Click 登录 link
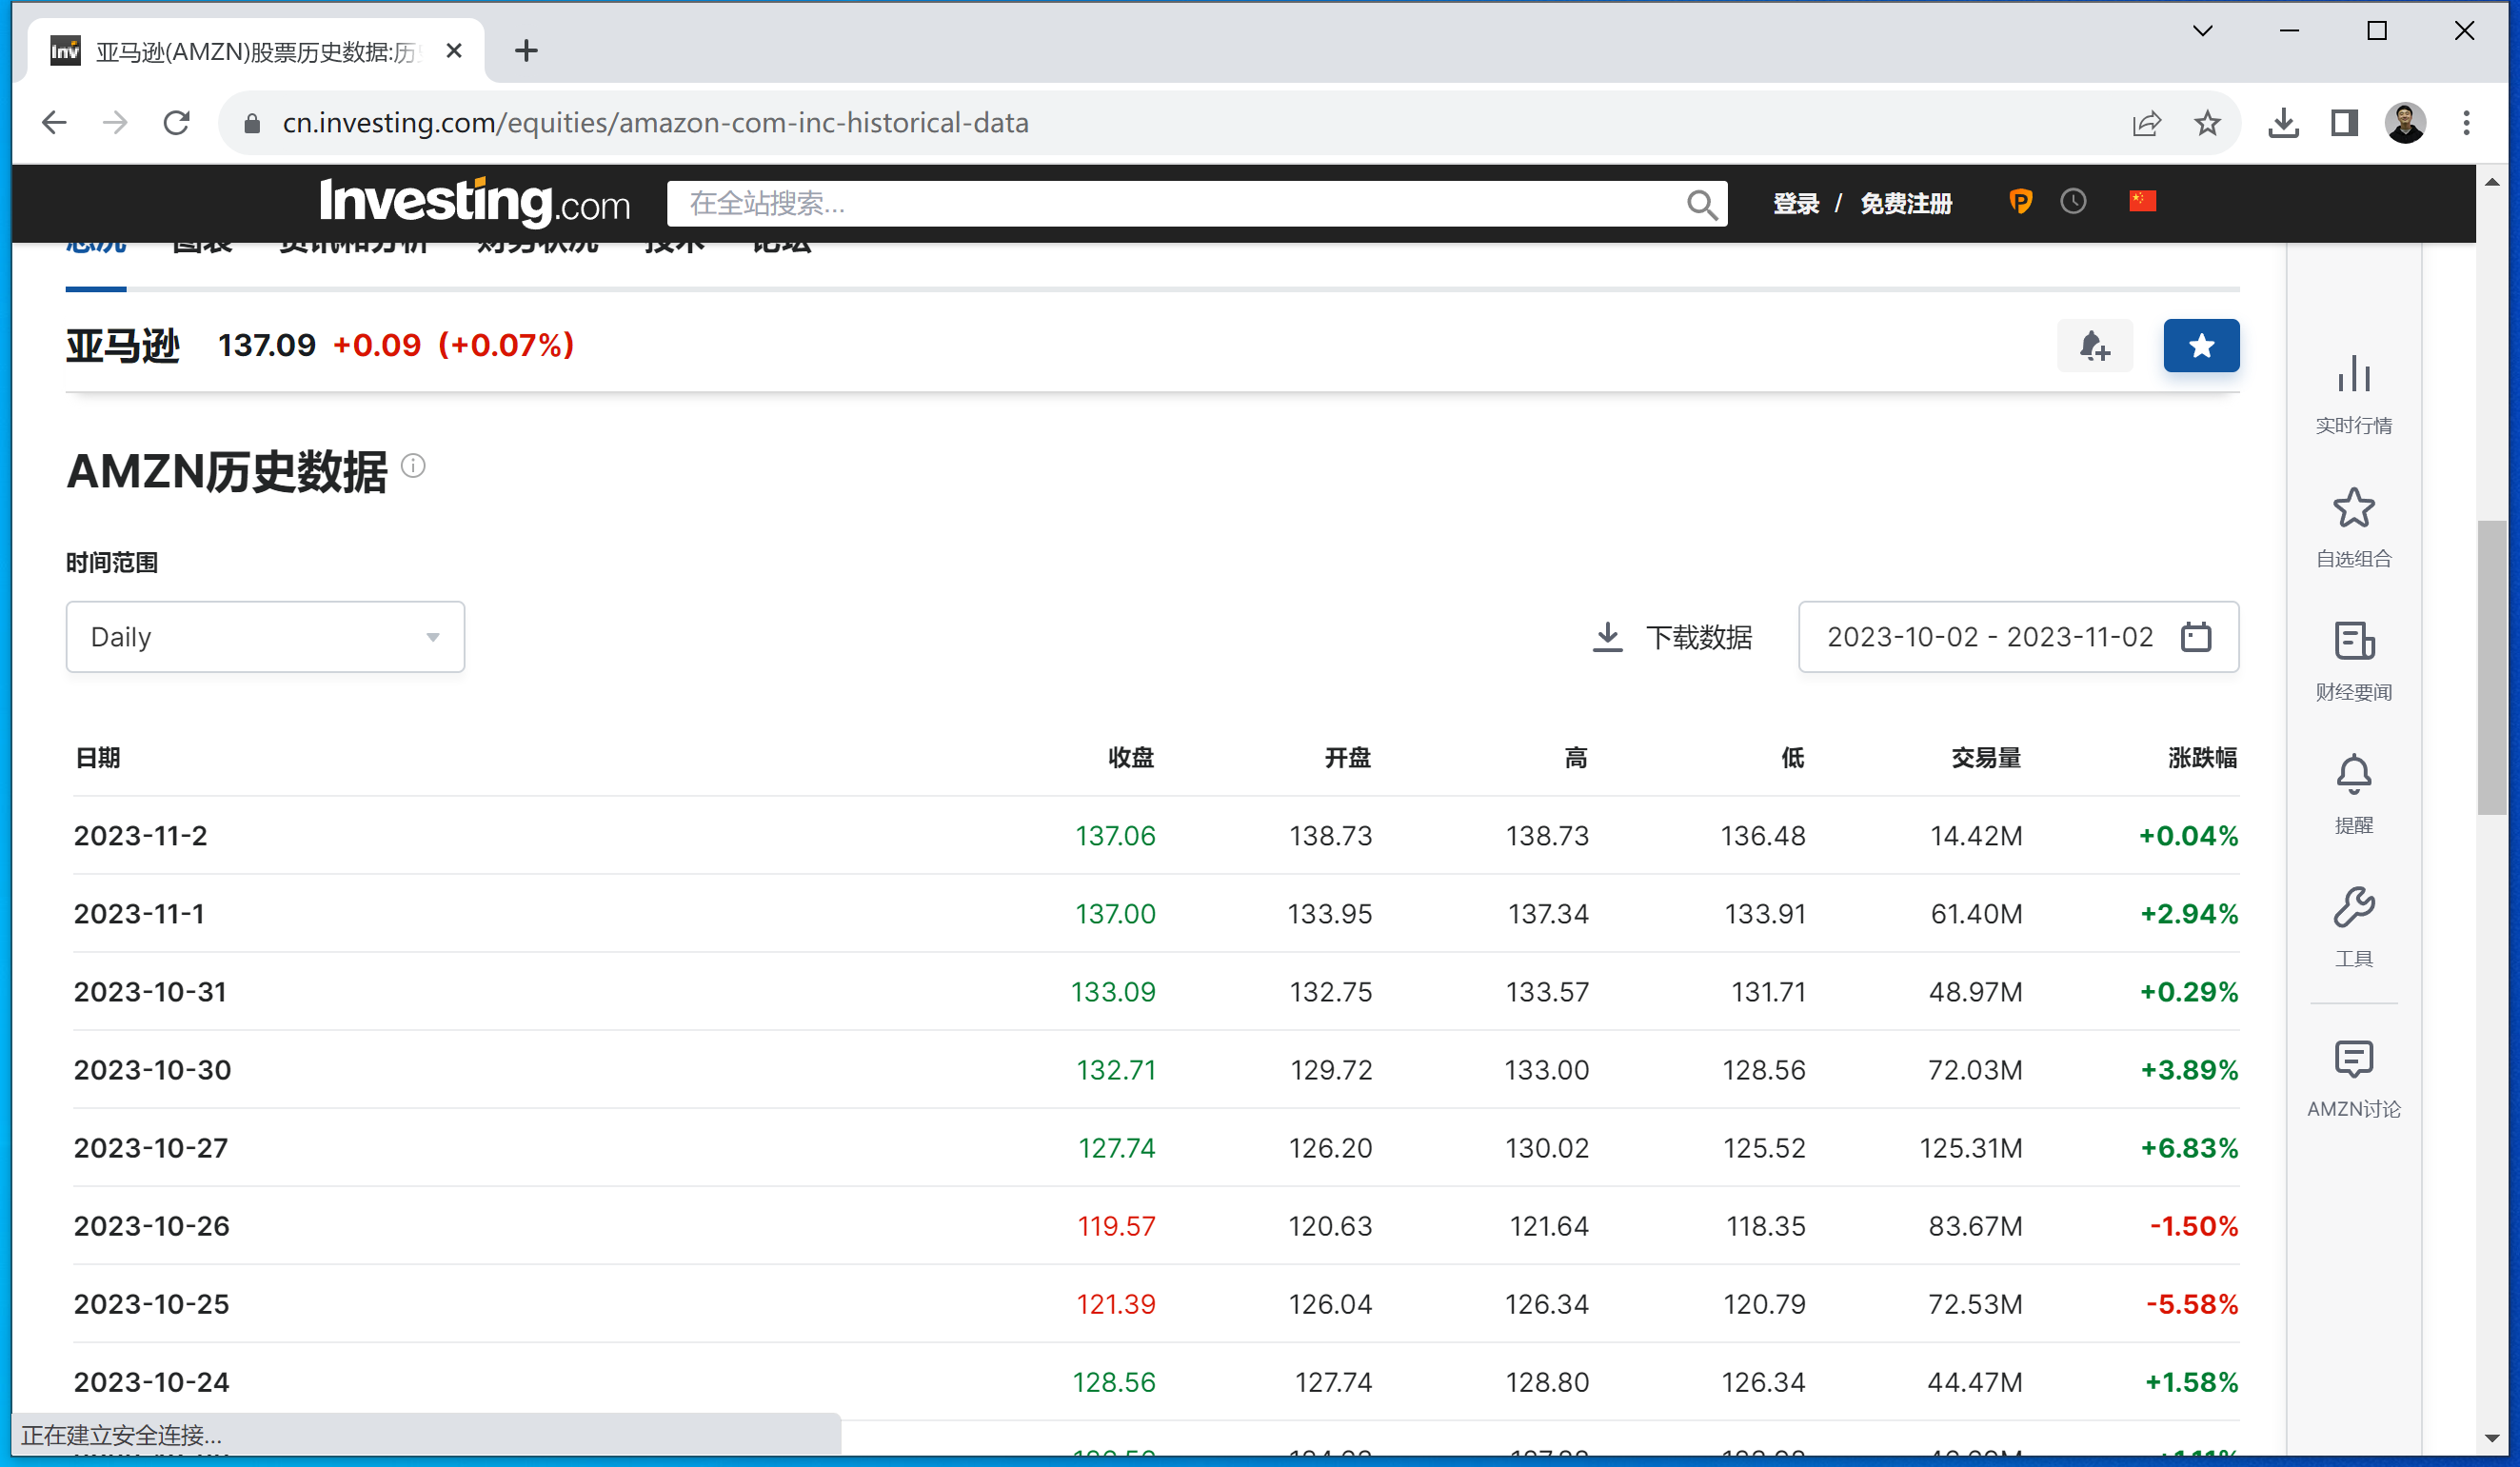2520x1467 pixels. pyautogui.click(x=1796, y=203)
